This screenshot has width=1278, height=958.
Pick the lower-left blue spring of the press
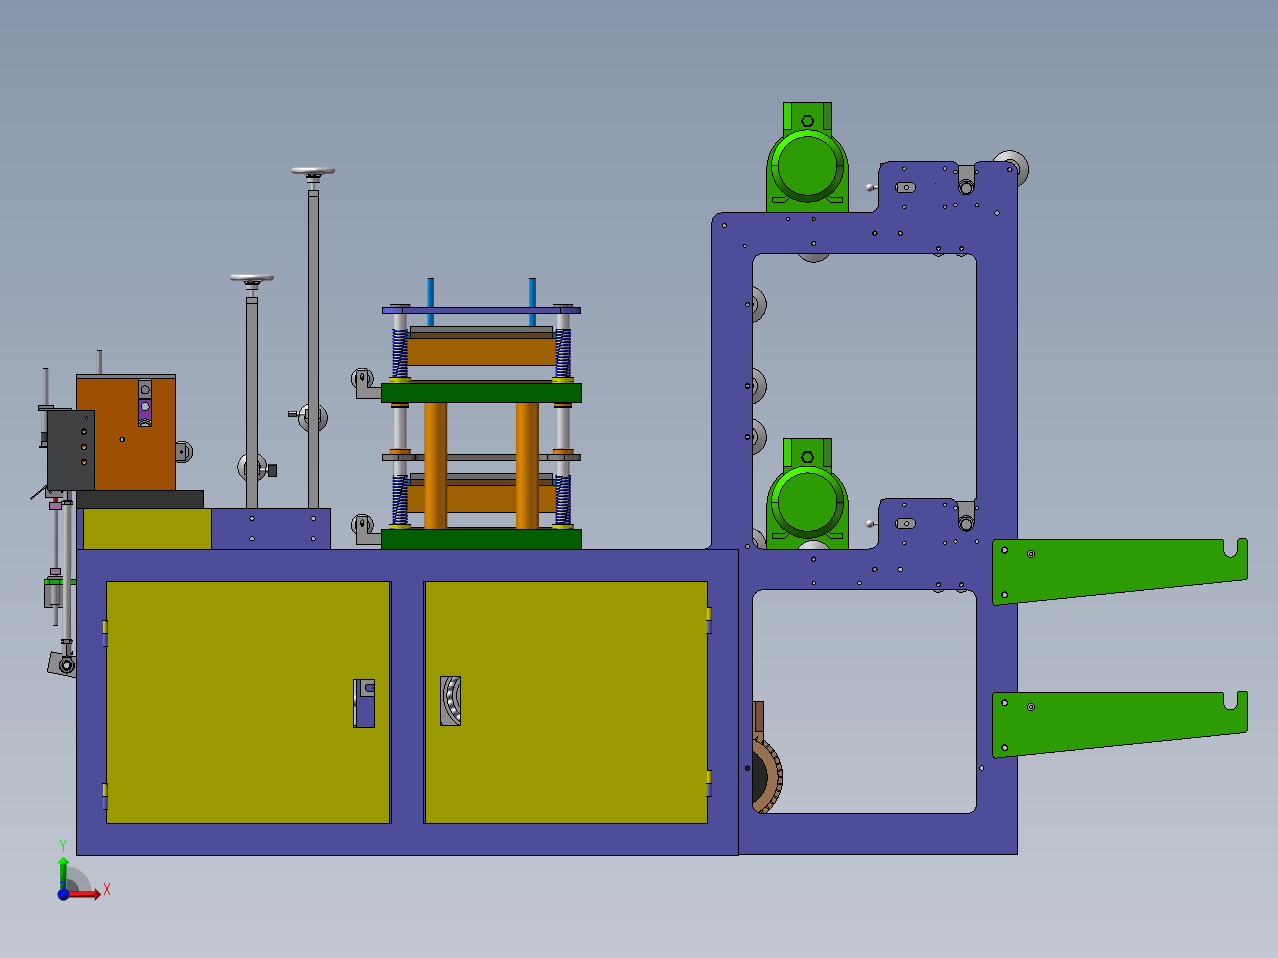click(x=400, y=499)
